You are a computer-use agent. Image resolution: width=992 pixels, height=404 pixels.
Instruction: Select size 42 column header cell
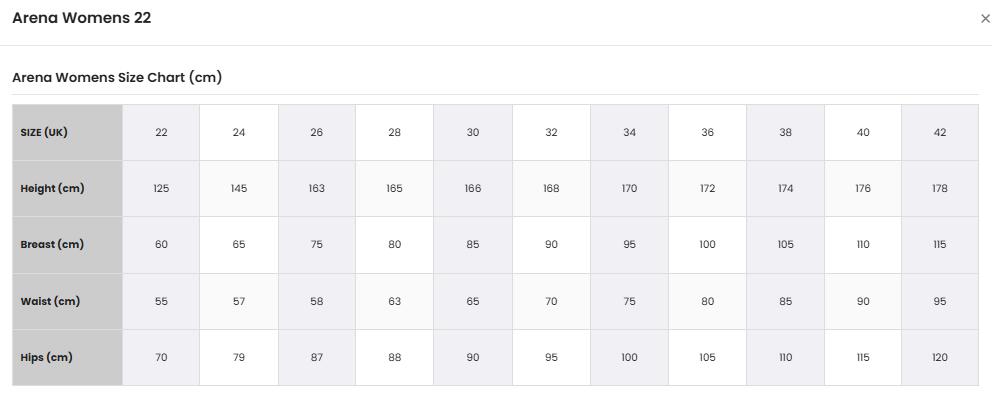940,132
